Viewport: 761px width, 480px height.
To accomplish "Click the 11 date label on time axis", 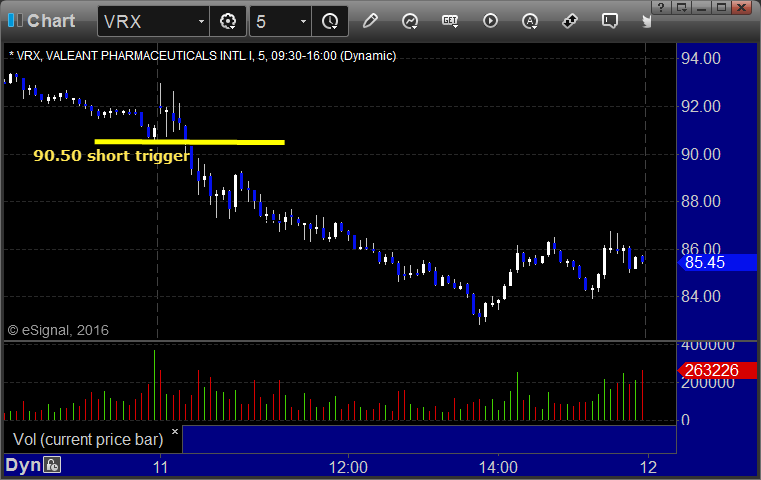I will tap(160, 467).
